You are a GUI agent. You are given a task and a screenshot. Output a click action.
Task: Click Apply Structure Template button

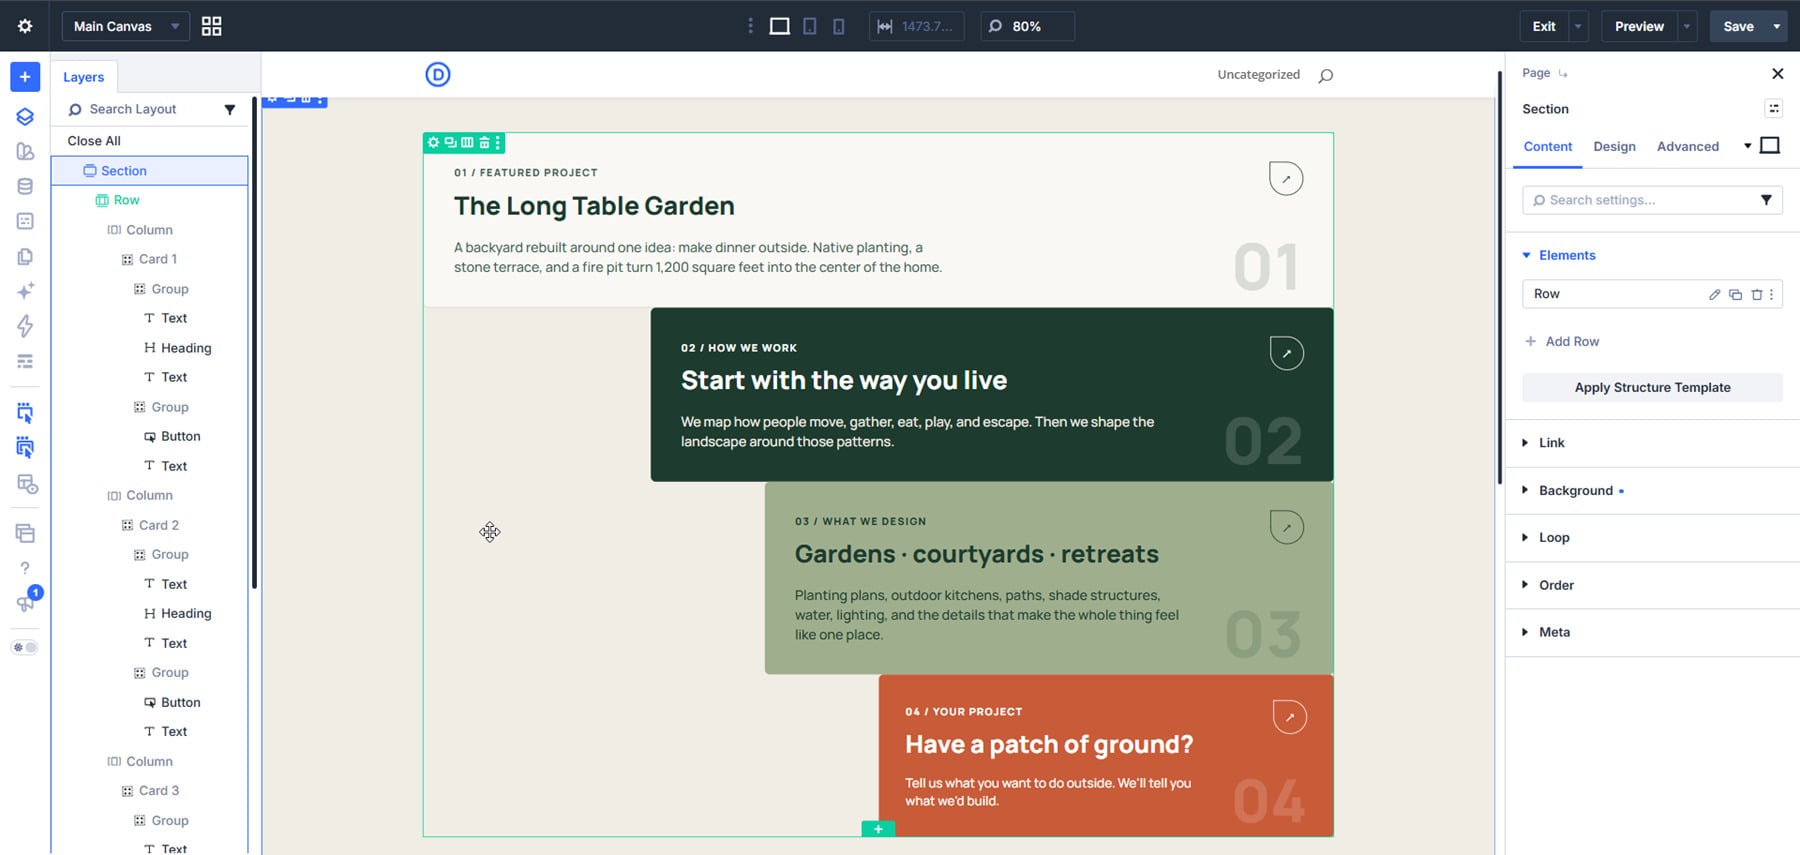1652,388
